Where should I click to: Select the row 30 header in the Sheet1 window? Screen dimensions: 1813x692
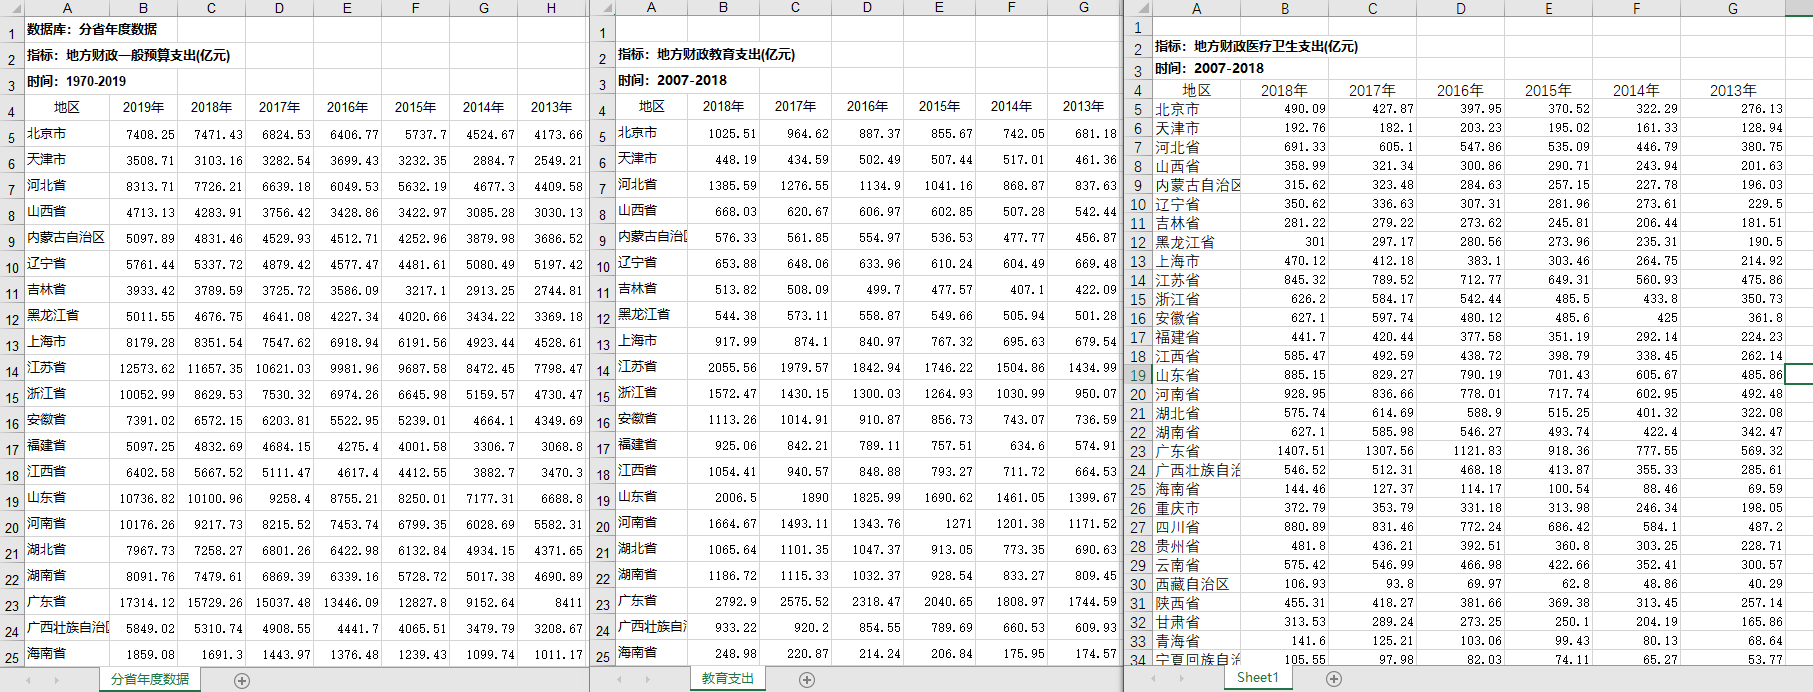coord(1139,584)
